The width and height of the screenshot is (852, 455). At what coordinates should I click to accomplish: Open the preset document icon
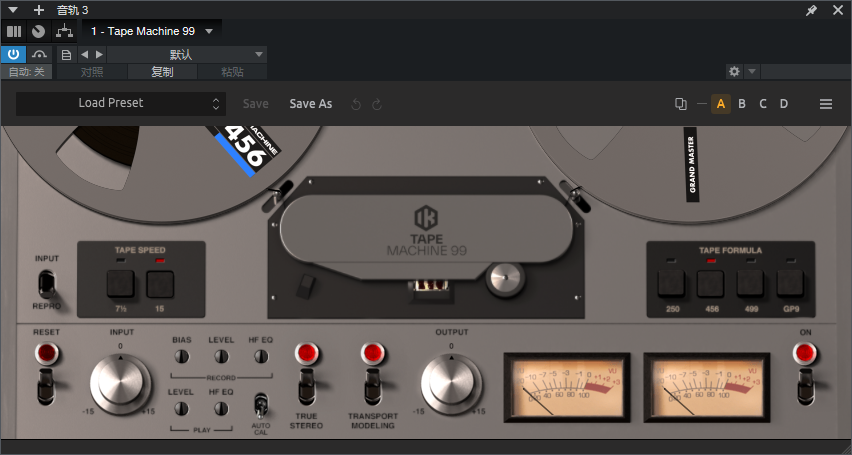click(66, 55)
